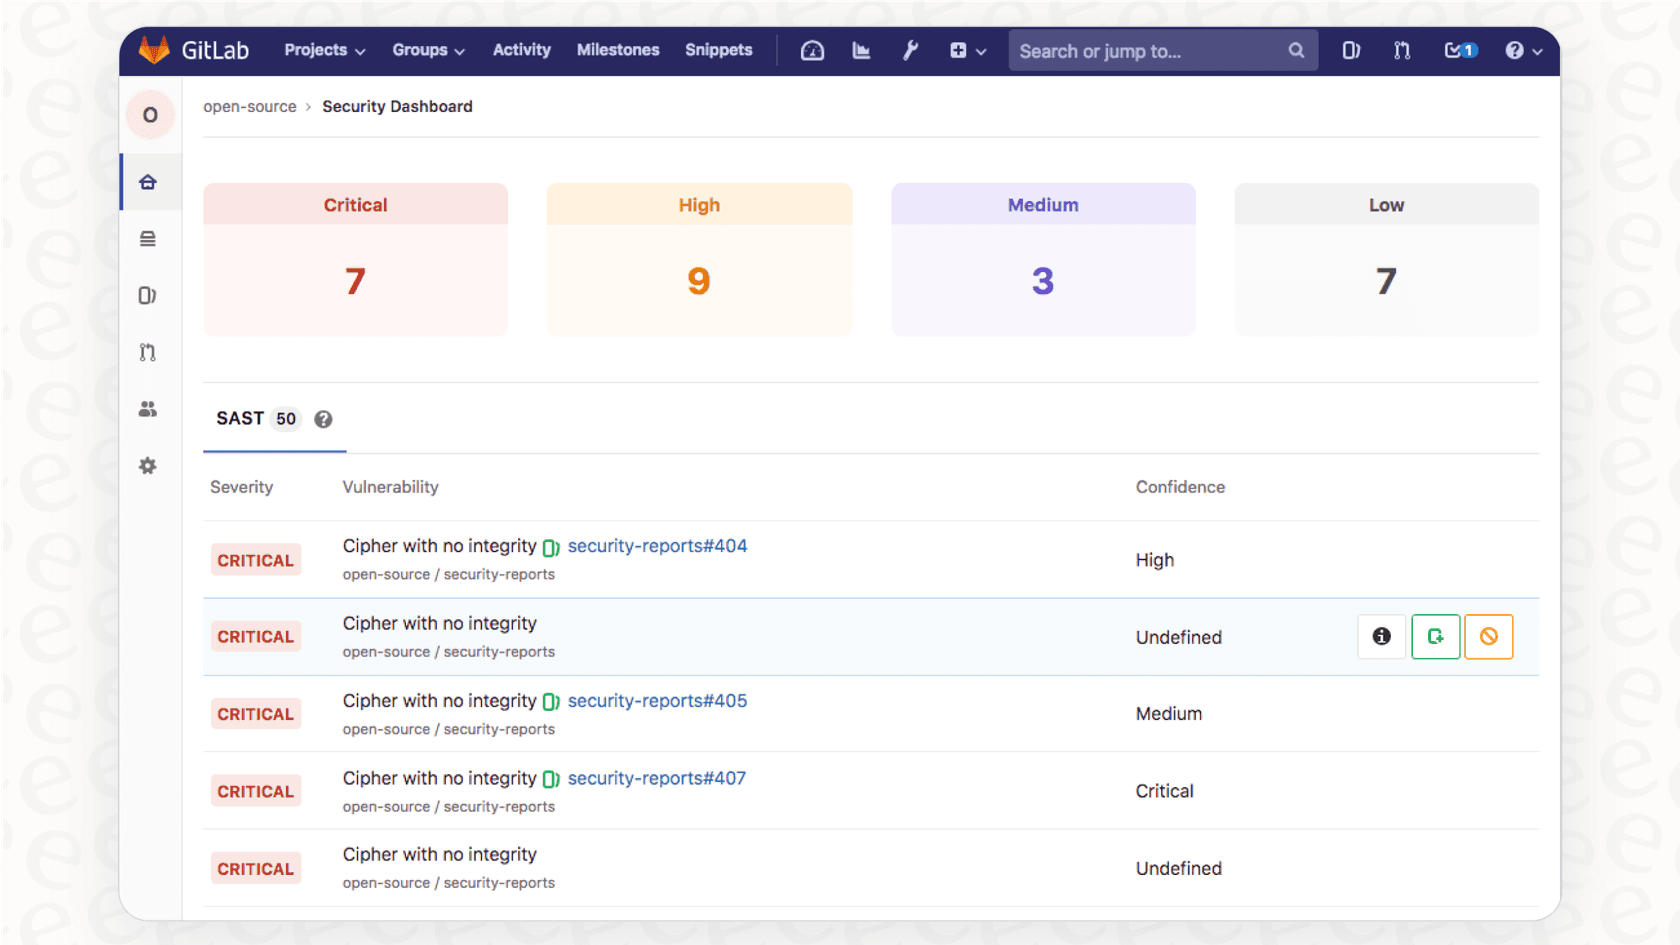Expand the Projects dropdown menu

(x=322, y=50)
